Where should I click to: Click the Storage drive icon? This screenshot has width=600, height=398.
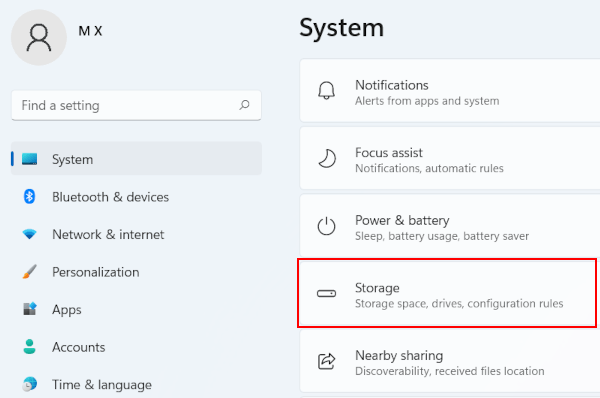pyautogui.click(x=326, y=294)
